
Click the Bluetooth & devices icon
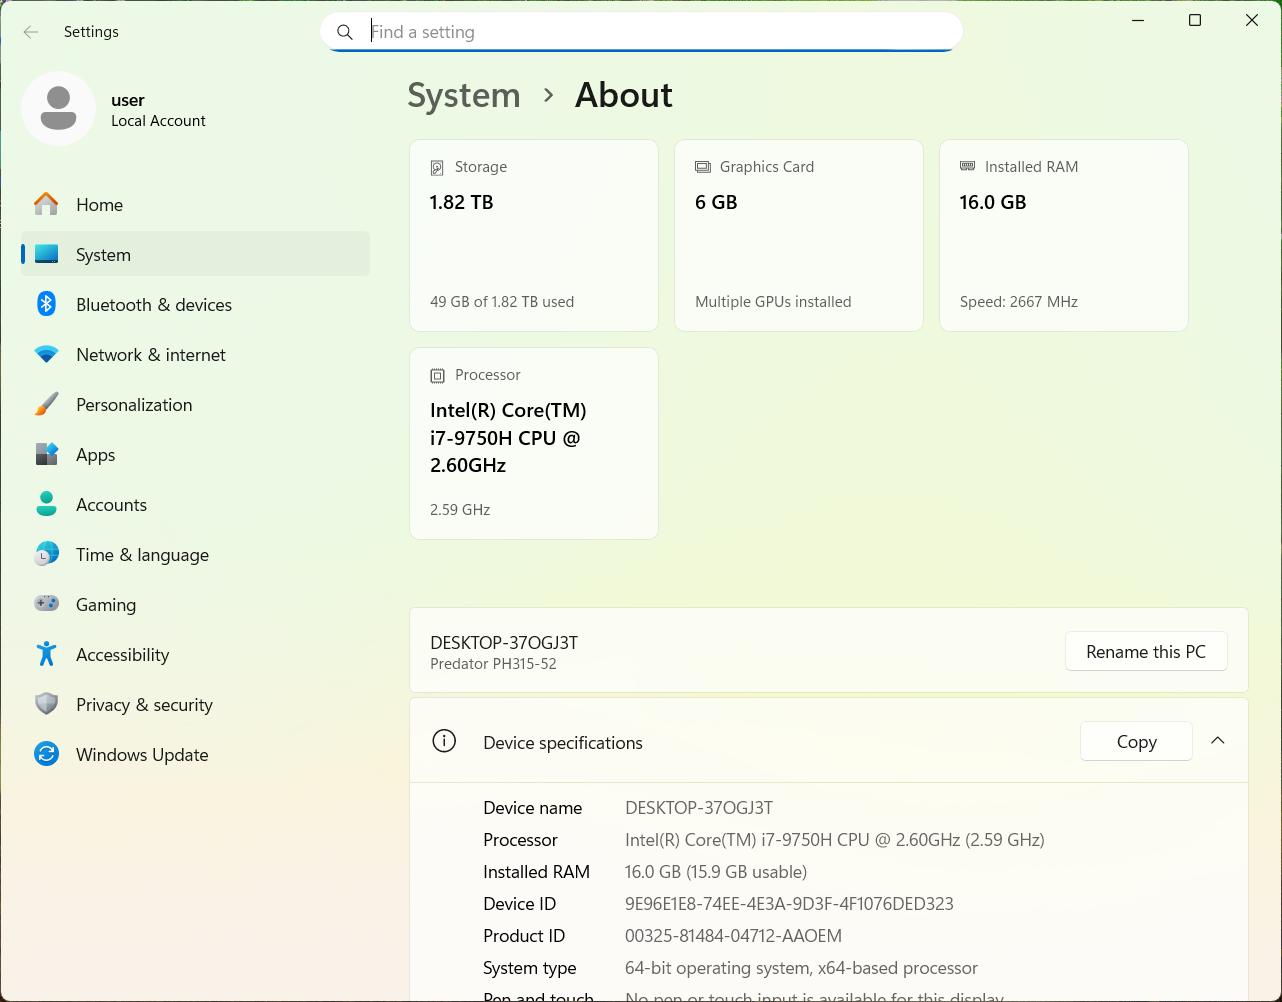[x=46, y=304]
